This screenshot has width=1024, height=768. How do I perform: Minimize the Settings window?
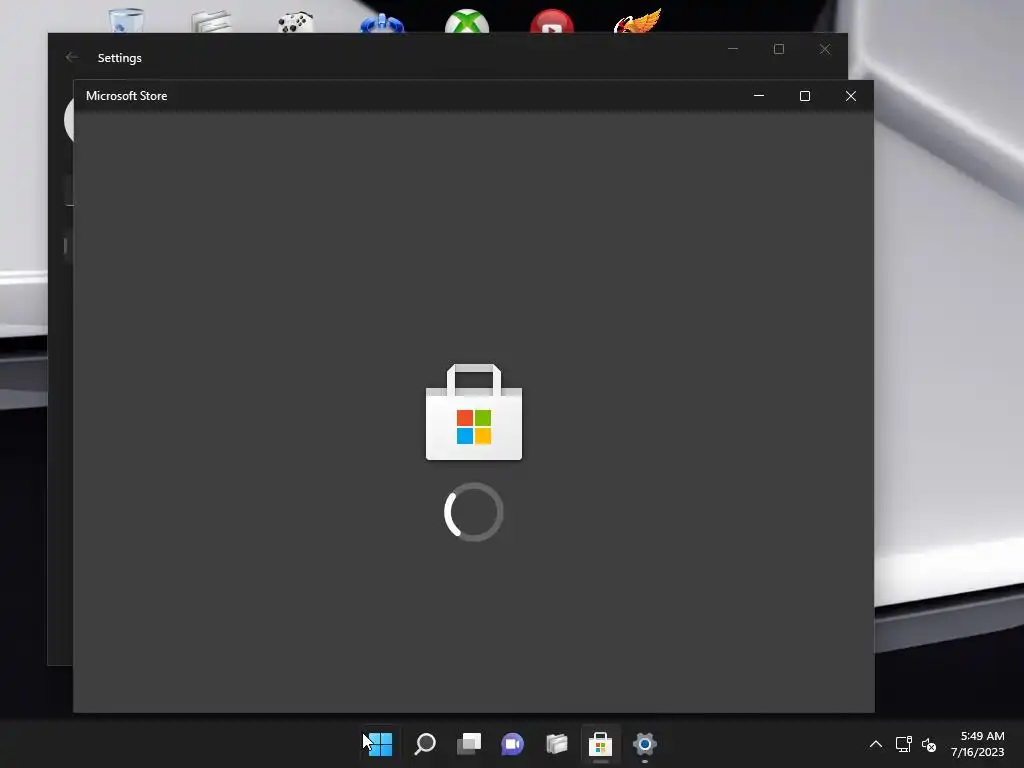[x=733, y=49]
